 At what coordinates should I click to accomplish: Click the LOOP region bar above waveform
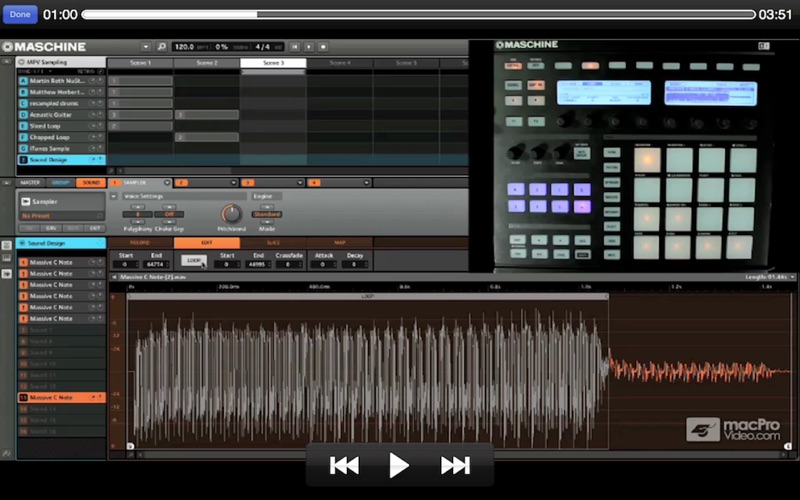368,296
